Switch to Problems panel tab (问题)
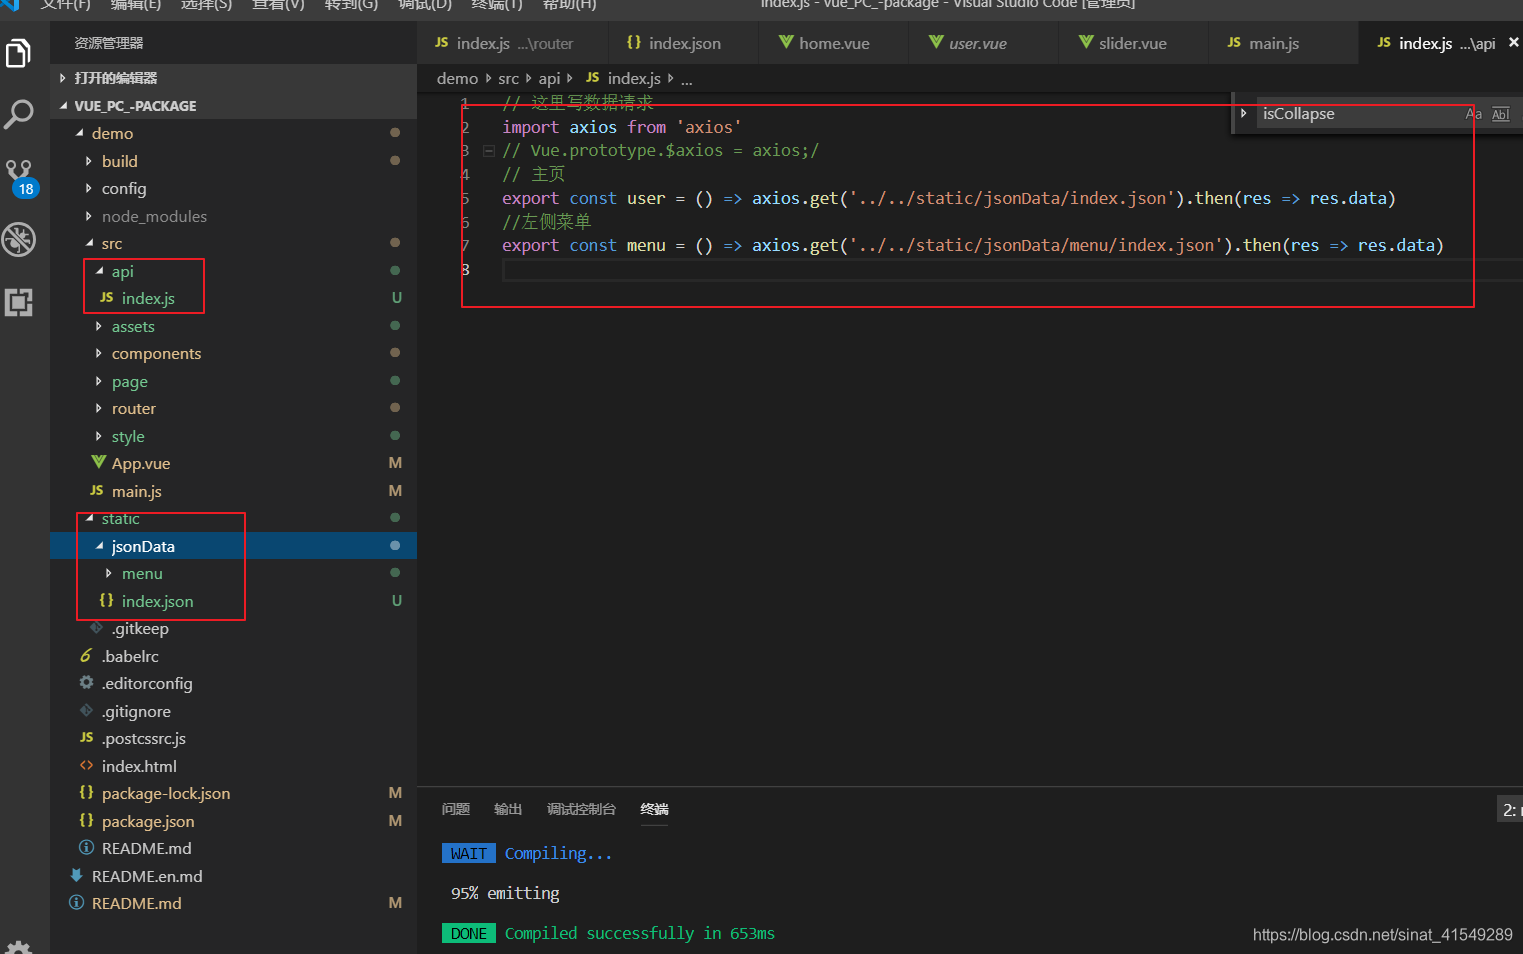This screenshot has width=1523, height=954. tap(455, 809)
